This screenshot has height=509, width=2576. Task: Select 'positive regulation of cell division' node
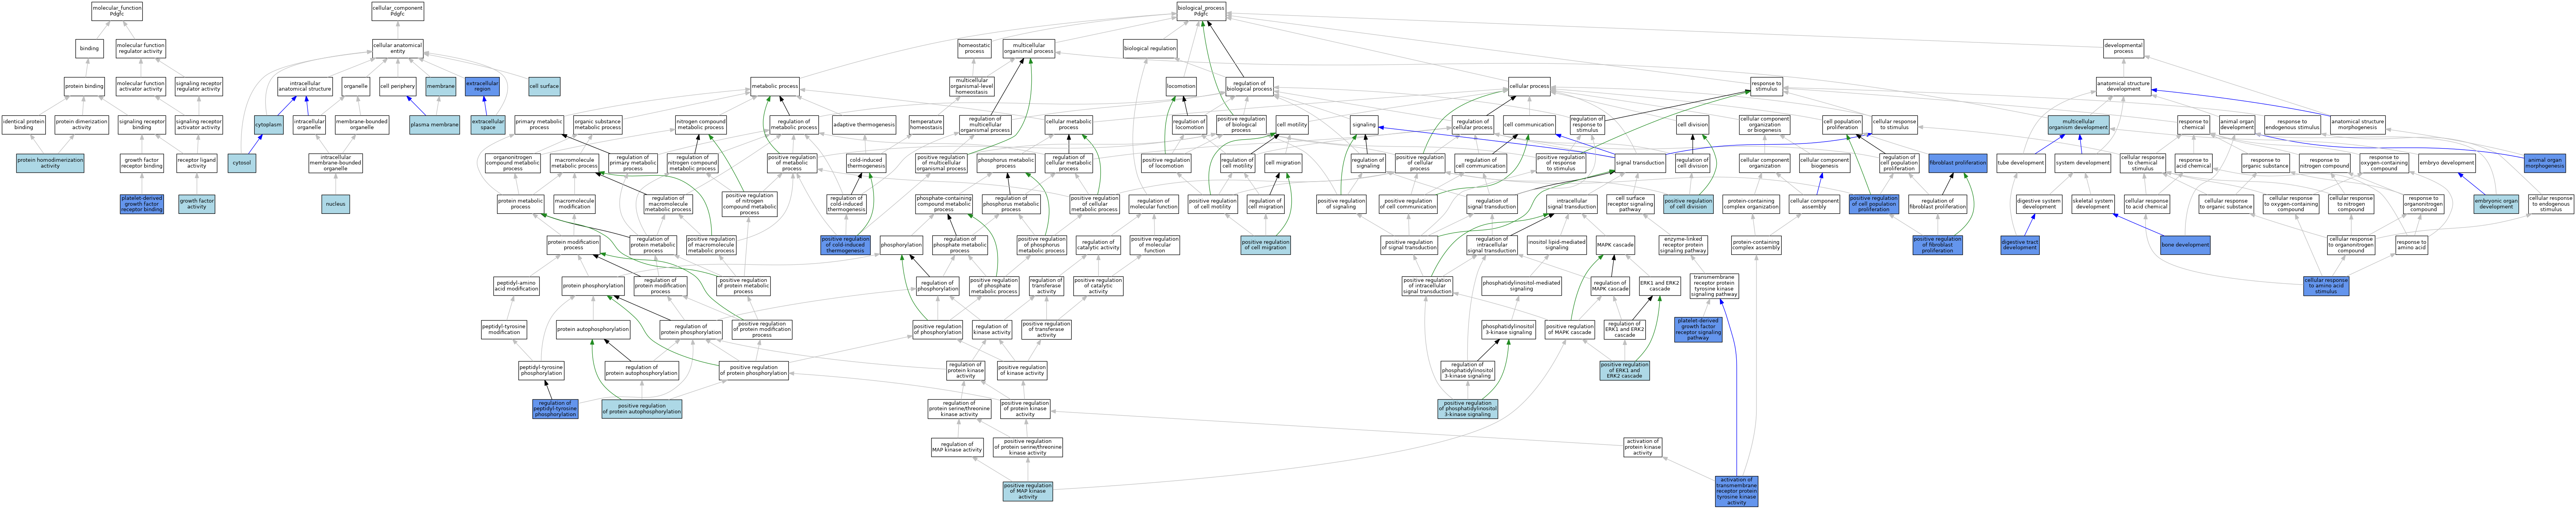(x=1689, y=204)
